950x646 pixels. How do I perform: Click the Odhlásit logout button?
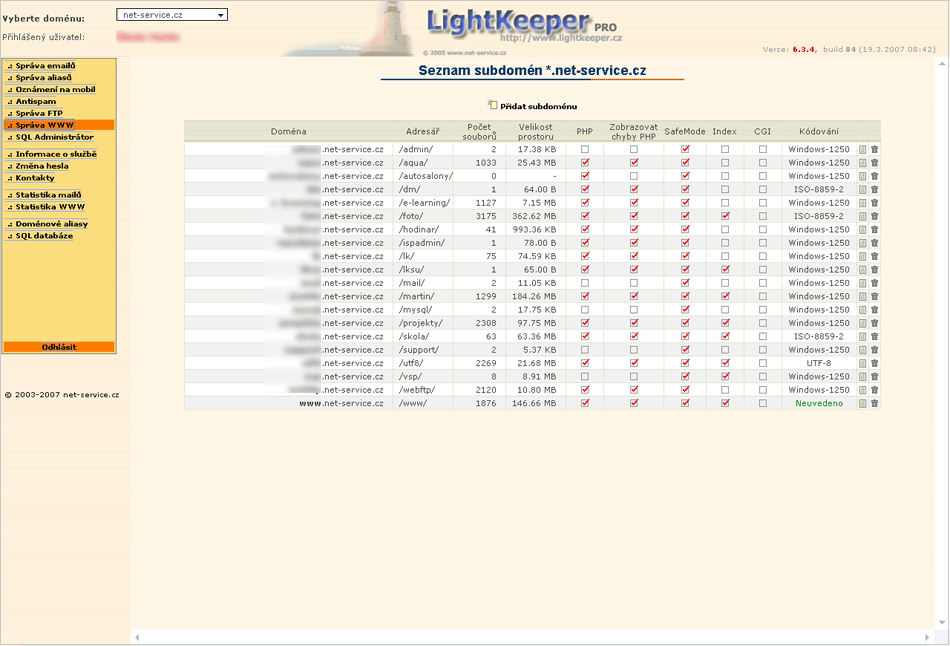coord(59,347)
